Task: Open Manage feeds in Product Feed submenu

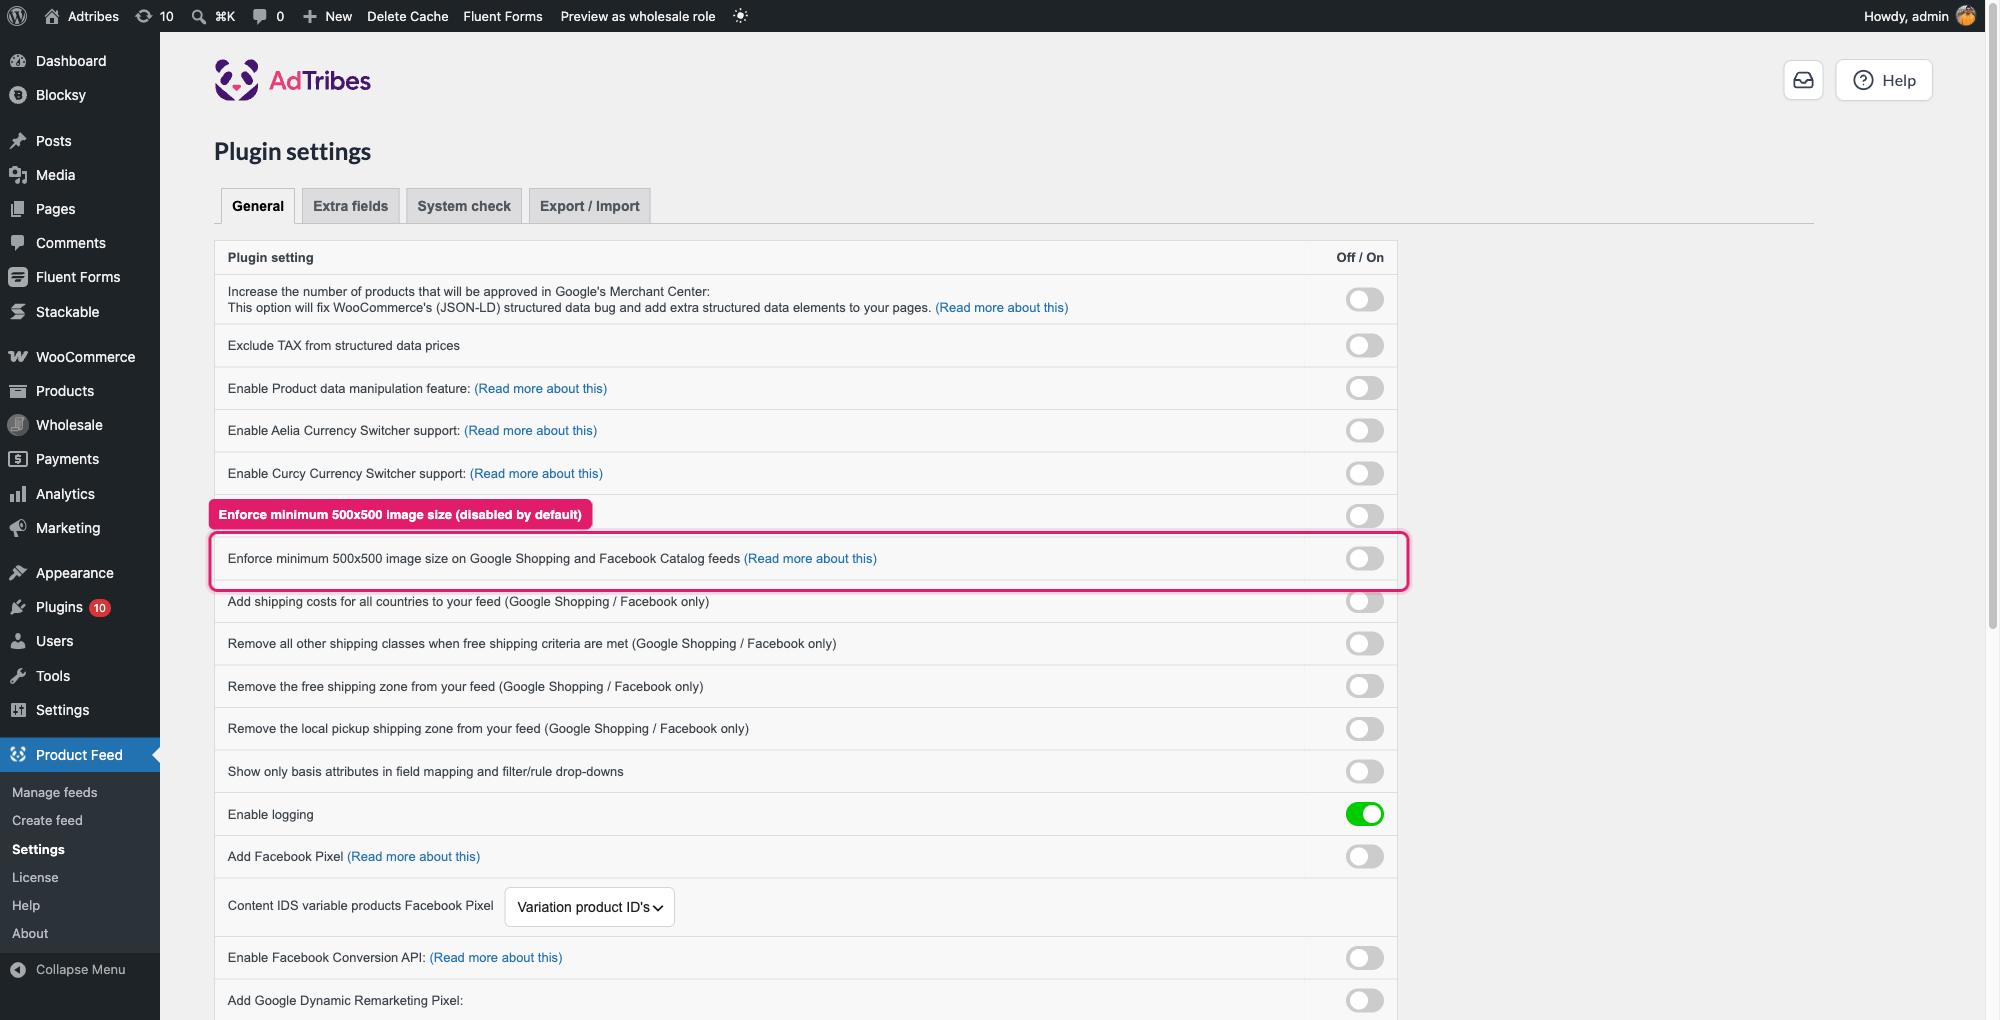Action: pyautogui.click(x=55, y=792)
